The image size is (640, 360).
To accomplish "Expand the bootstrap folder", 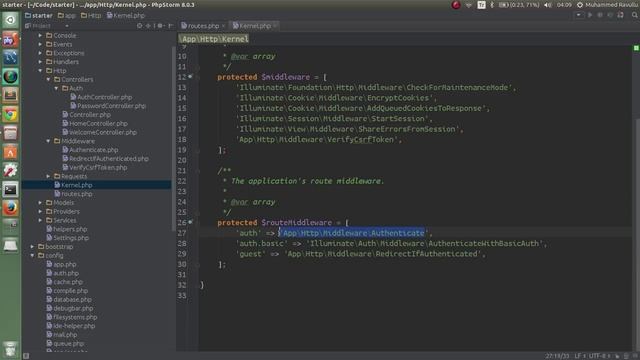I will click(x=32, y=247).
